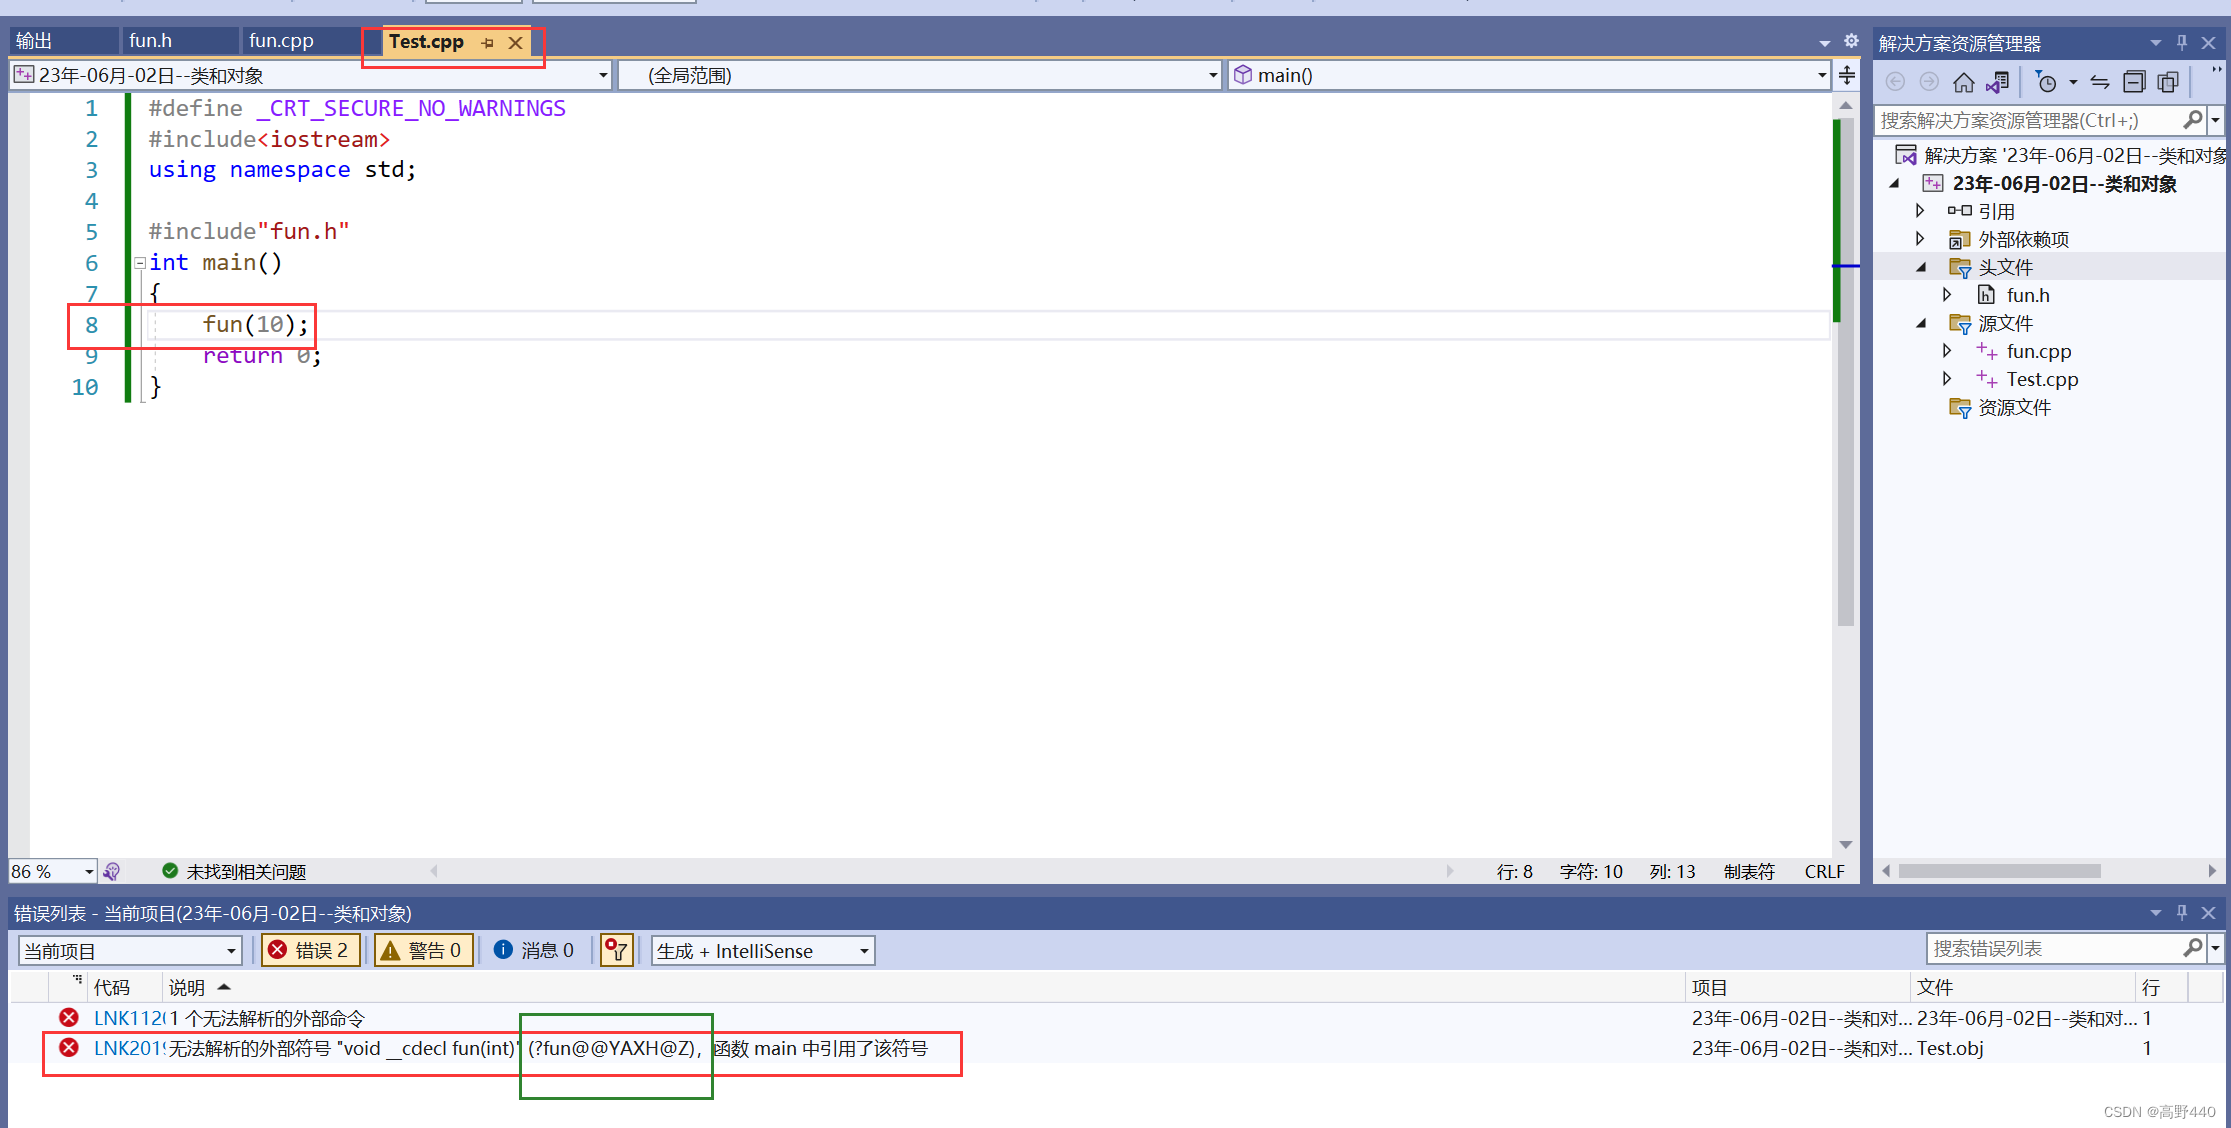
Task: Click the Home icon in Solution Explorer
Action: [x=1963, y=82]
